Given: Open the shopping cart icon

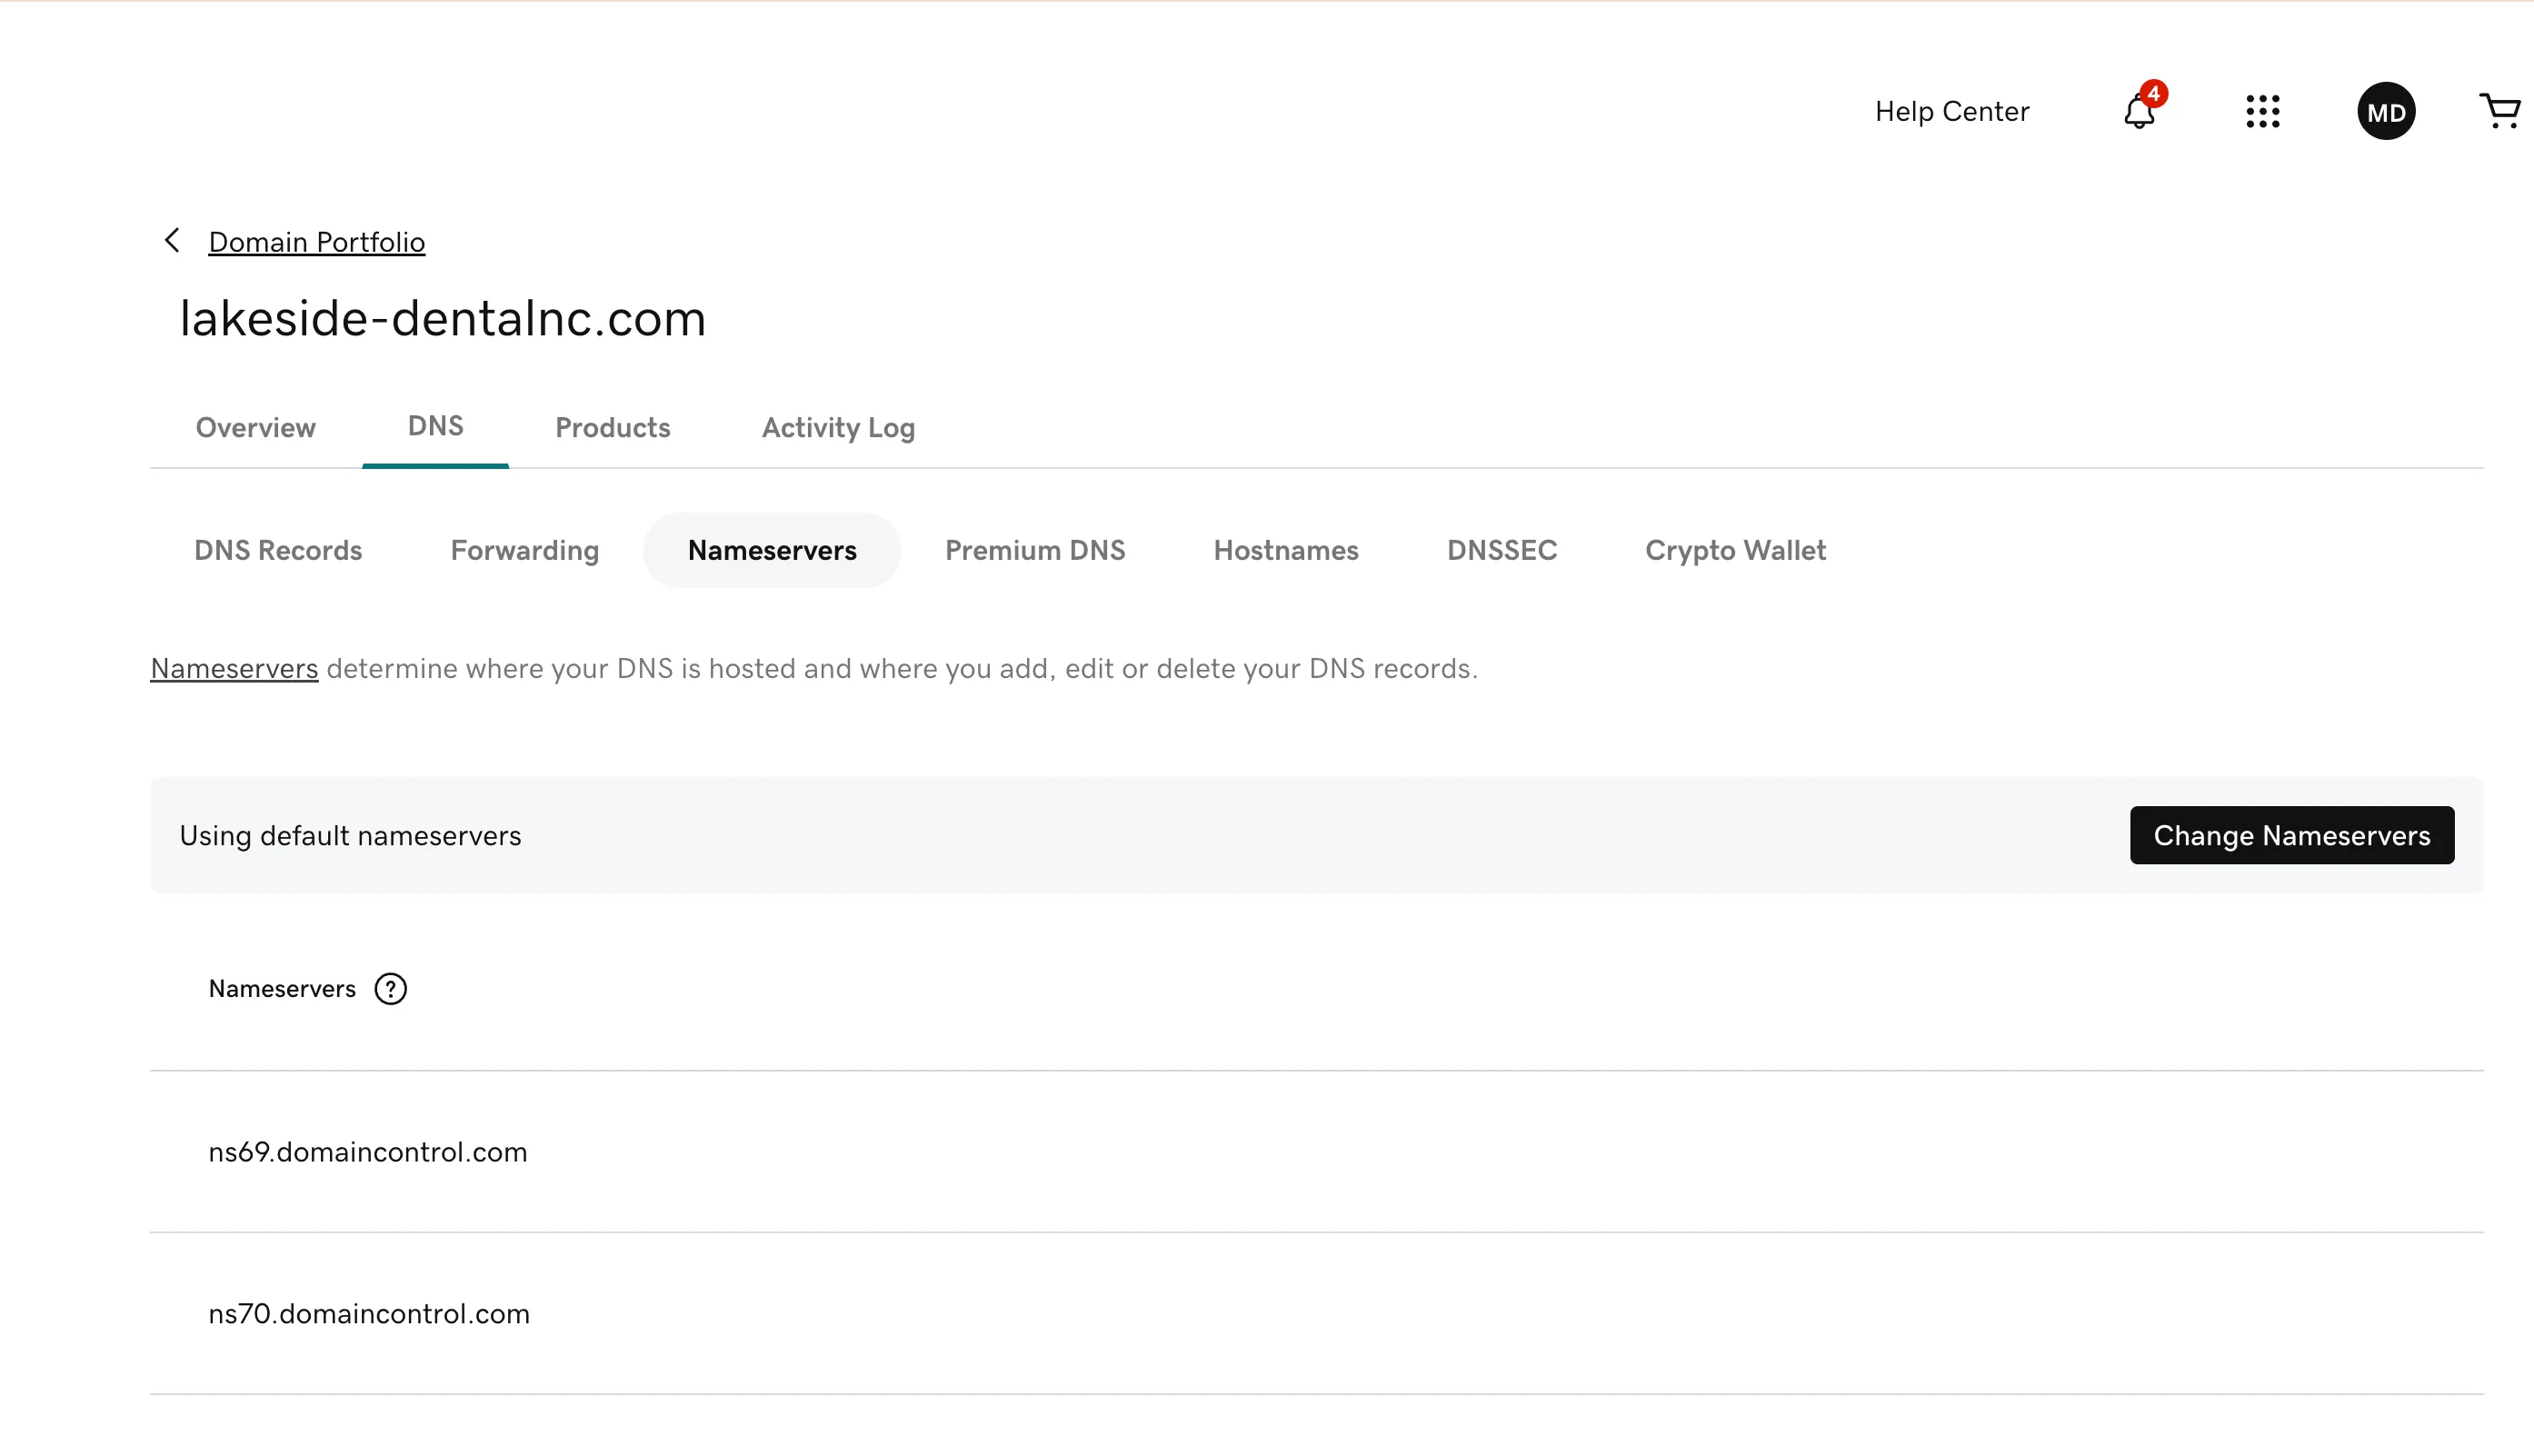Looking at the screenshot, I should [2500, 110].
